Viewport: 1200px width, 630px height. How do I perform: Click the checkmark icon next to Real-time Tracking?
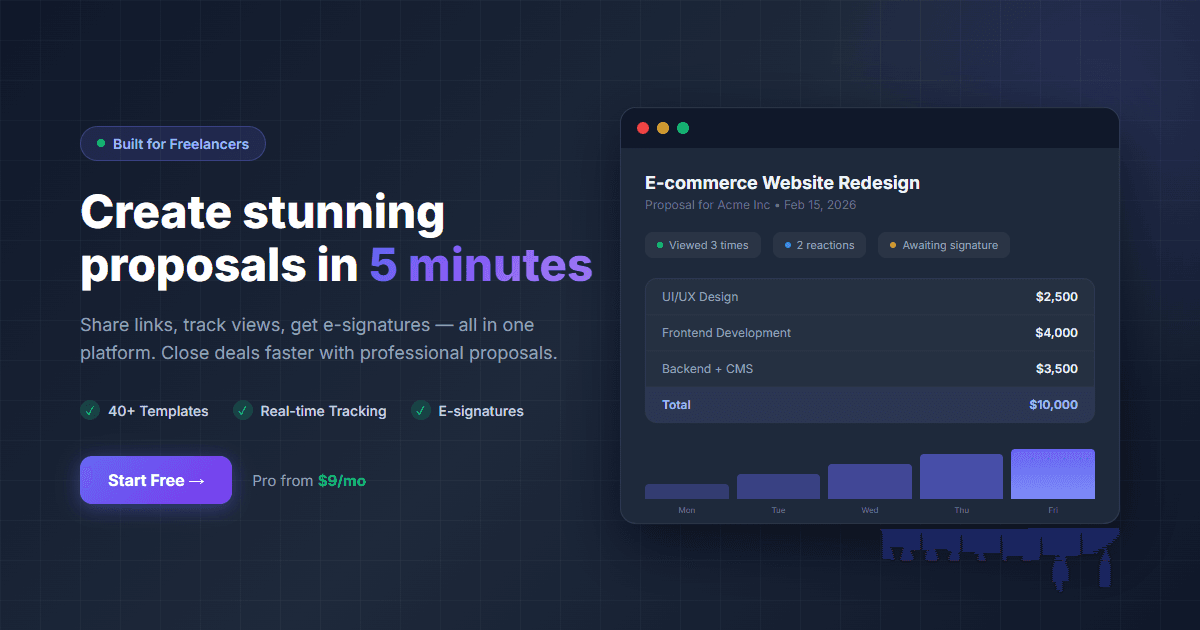click(x=242, y=411)
